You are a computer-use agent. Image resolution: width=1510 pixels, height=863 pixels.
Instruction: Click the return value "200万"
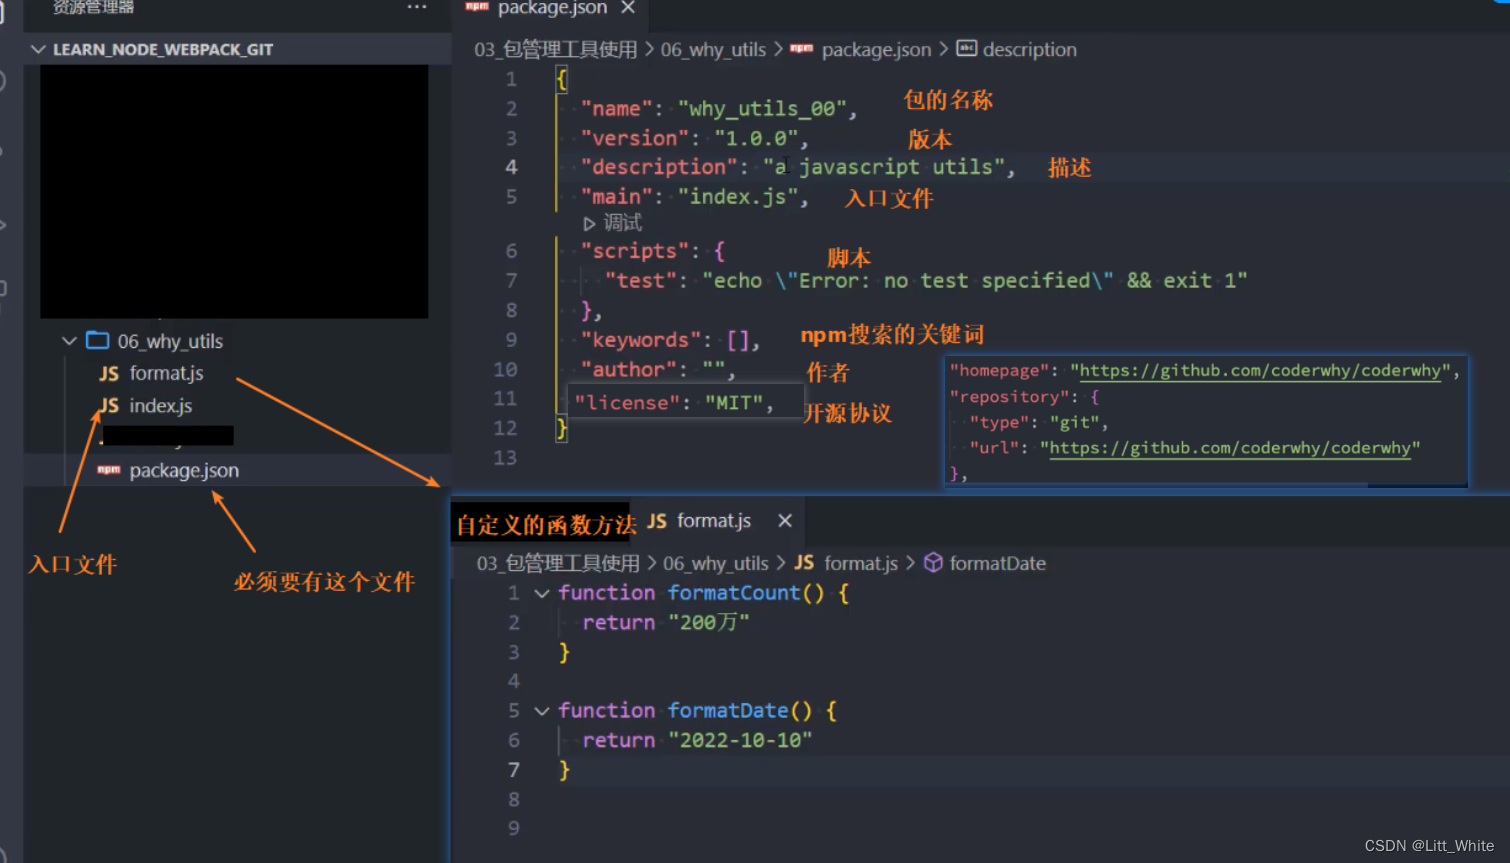tap(709, 623)
